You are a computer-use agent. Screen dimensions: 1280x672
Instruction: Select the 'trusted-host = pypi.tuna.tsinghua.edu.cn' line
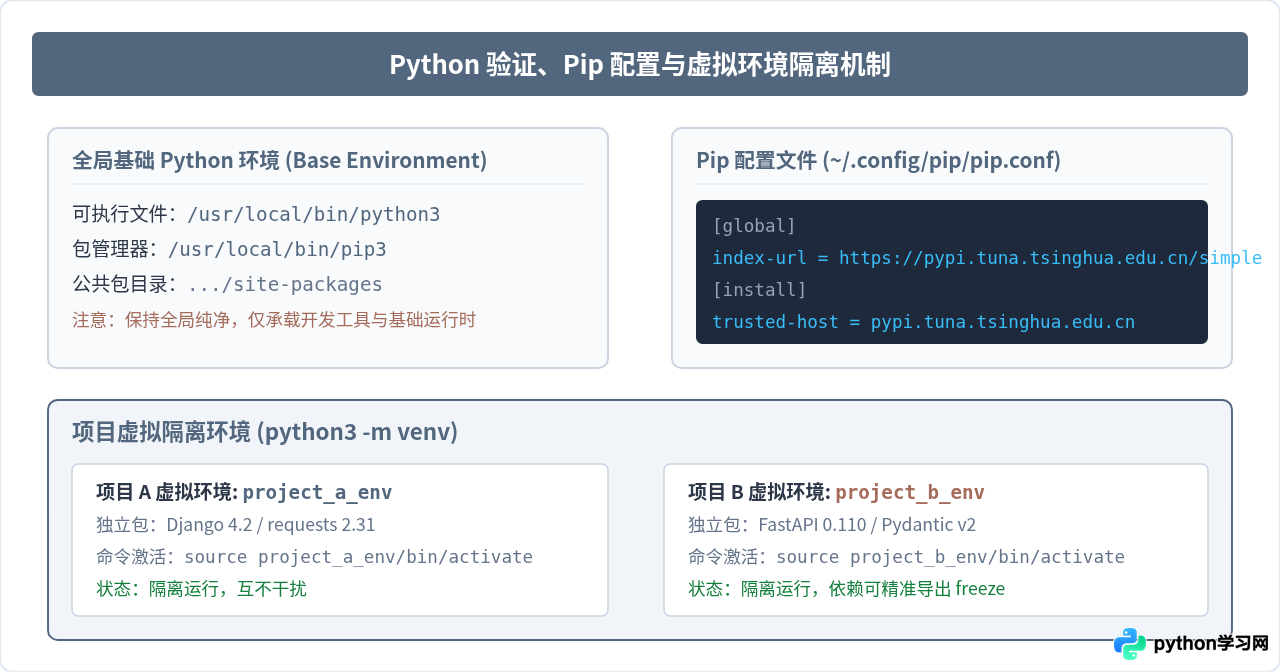923,322
